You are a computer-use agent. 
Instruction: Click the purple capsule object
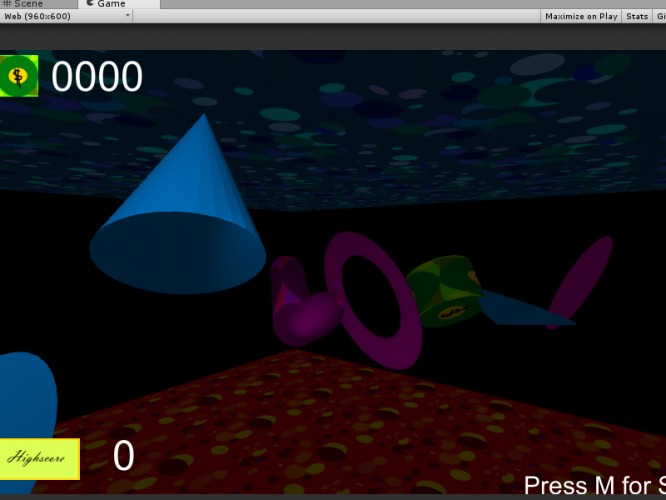click(305, 302)
